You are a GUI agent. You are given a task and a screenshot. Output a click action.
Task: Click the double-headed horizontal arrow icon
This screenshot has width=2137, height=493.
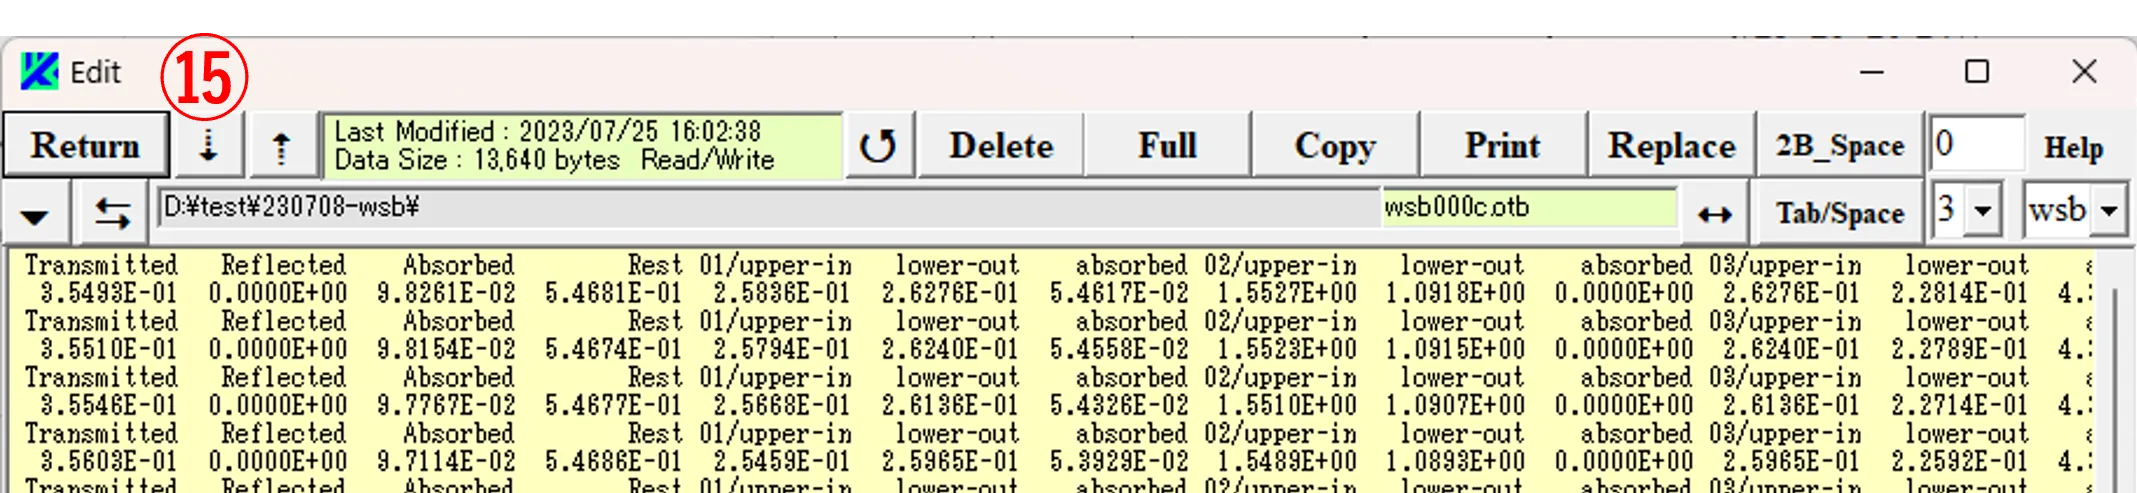[x=1714, y=213]
